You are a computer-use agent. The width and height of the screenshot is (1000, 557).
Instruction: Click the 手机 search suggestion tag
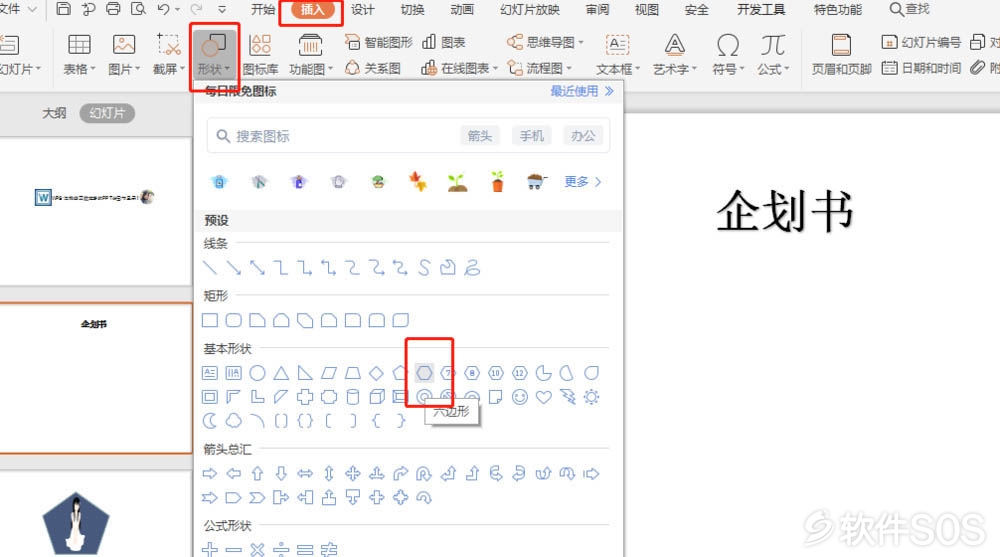pyautogui.click(x=531, y=136)
